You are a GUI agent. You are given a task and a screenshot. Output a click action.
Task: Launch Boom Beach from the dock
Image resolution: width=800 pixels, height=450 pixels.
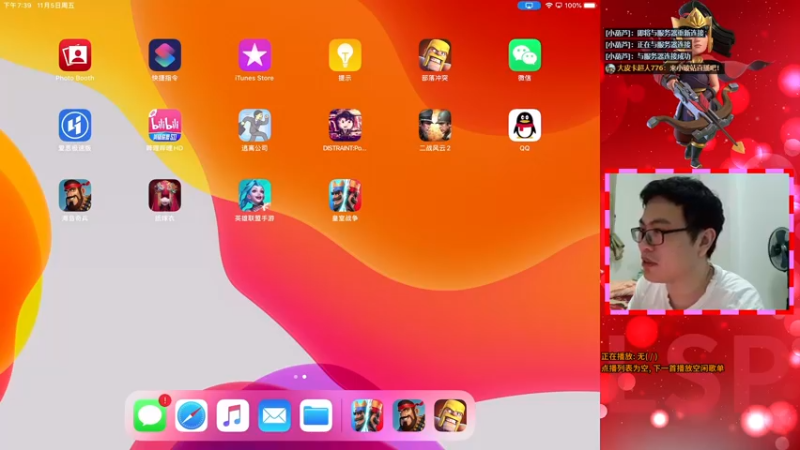pos(409,415)
